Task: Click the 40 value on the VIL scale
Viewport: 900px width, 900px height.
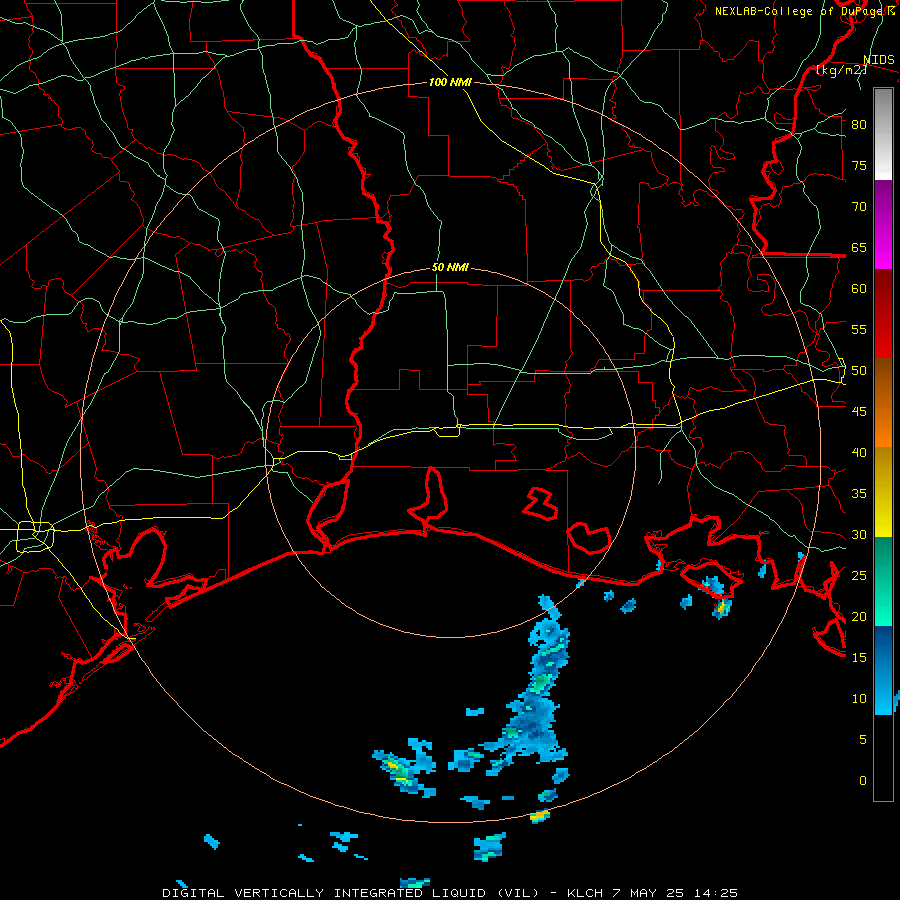Action: pyautogui.click(x=859, y=453)
